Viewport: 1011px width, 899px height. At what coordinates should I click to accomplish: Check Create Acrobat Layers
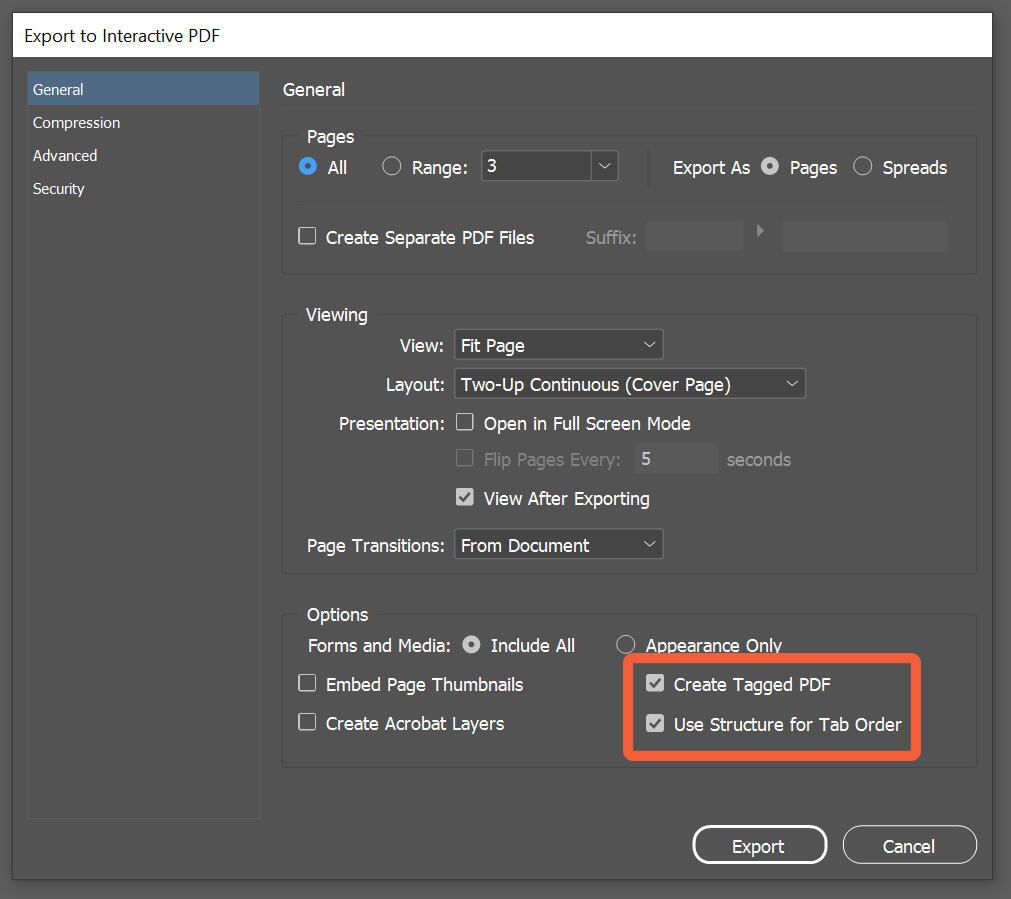click(307, 722)
